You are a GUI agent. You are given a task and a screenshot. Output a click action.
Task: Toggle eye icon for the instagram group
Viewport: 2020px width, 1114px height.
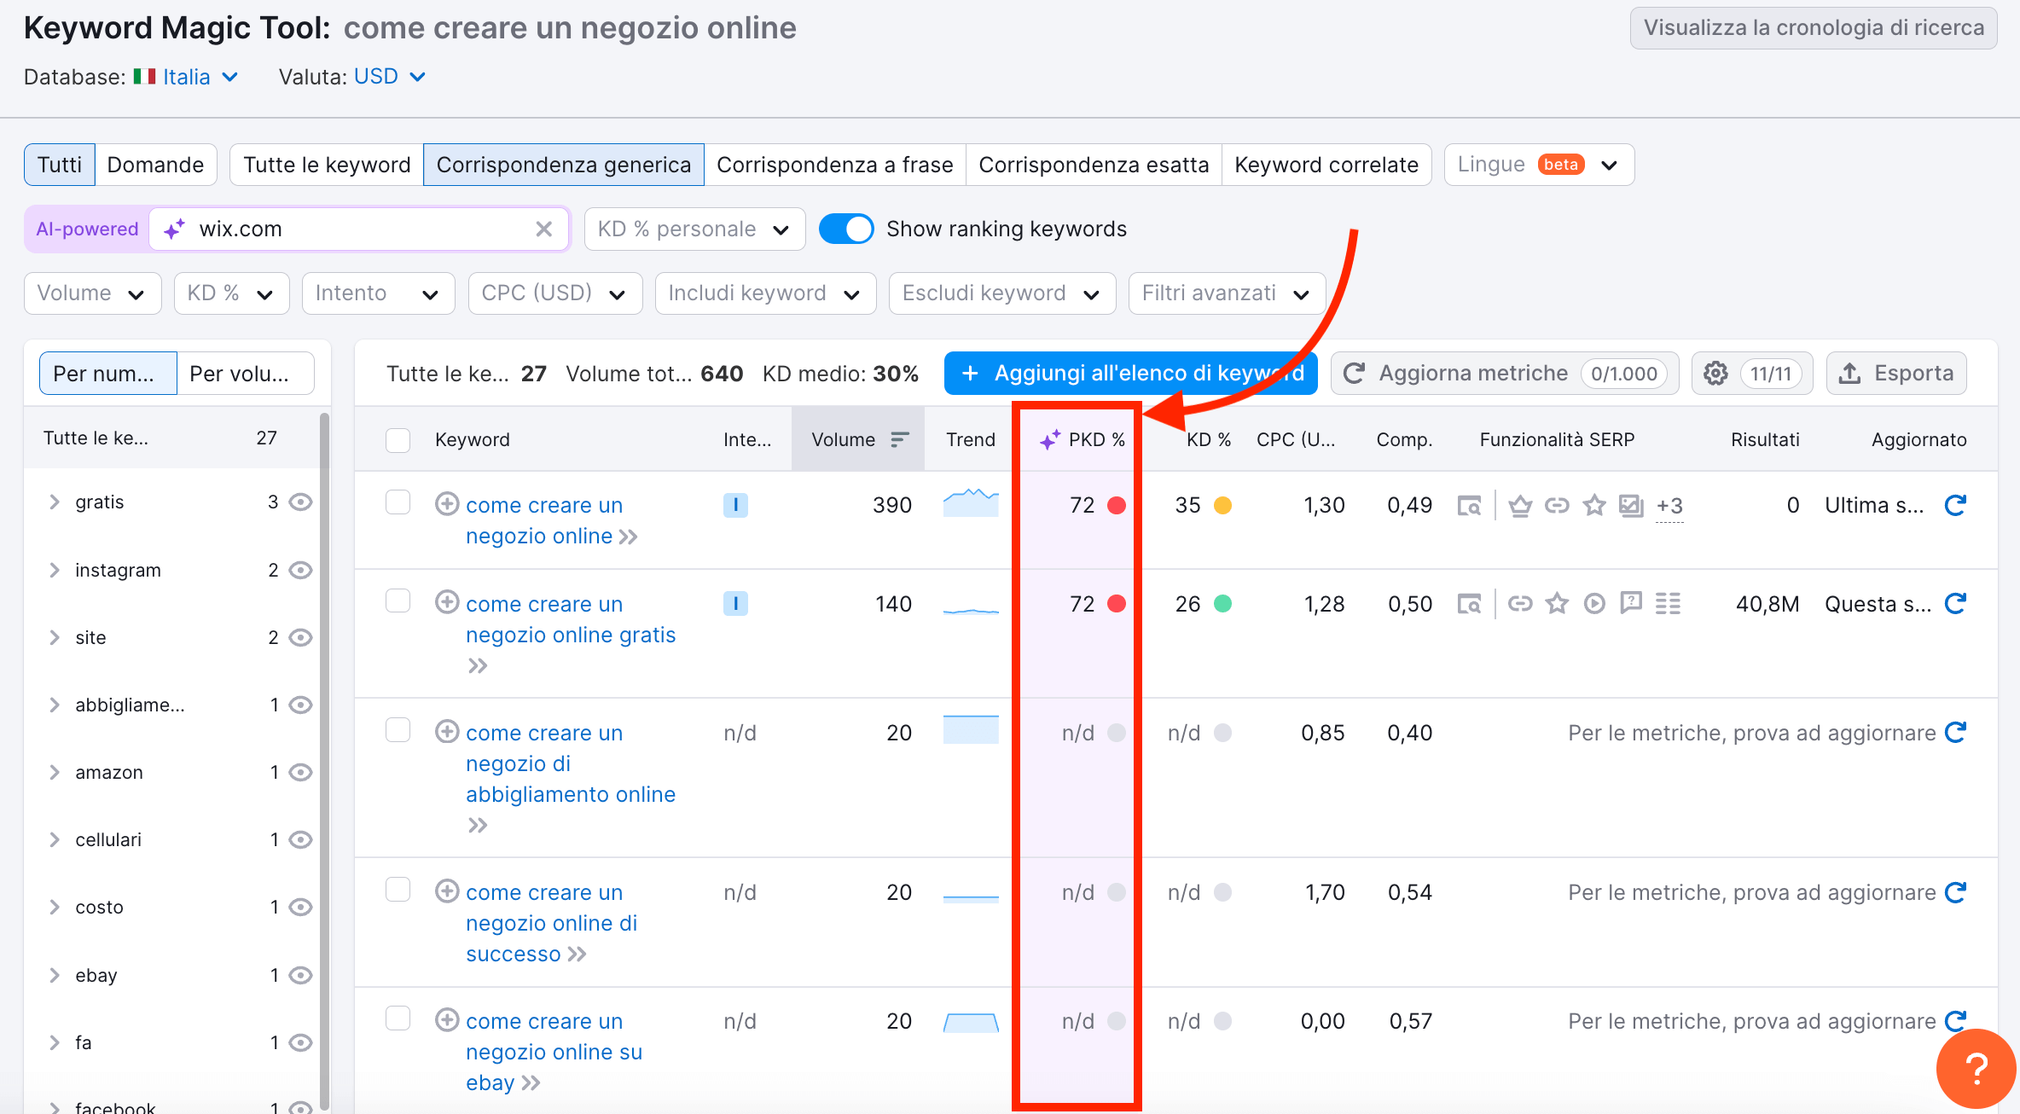[x=301, y=570]
